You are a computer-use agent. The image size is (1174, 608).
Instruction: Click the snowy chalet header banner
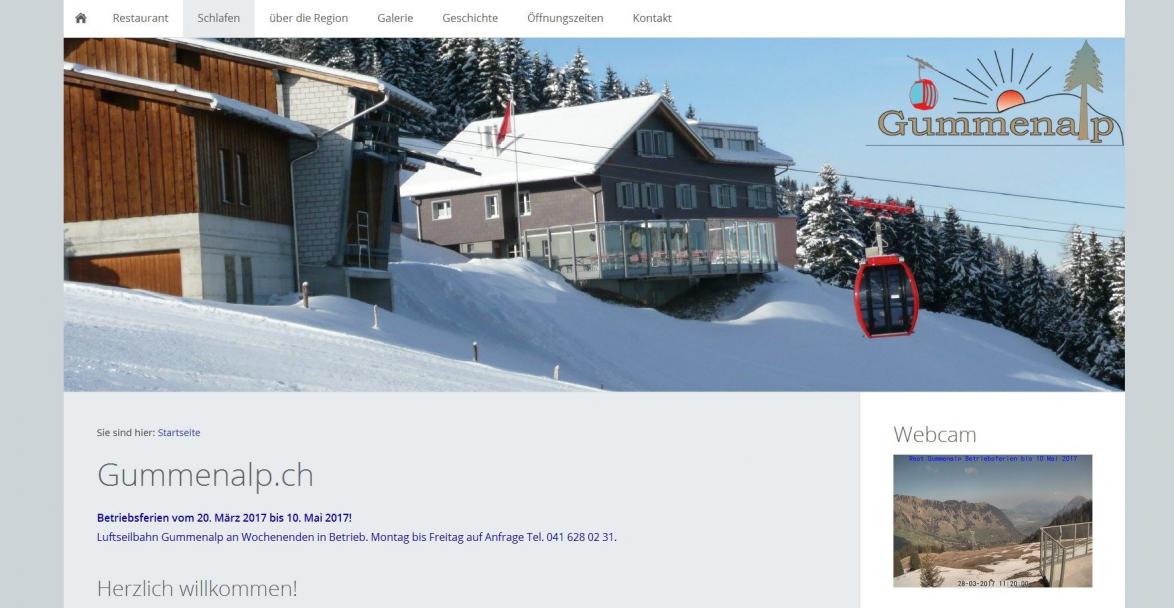594,215
